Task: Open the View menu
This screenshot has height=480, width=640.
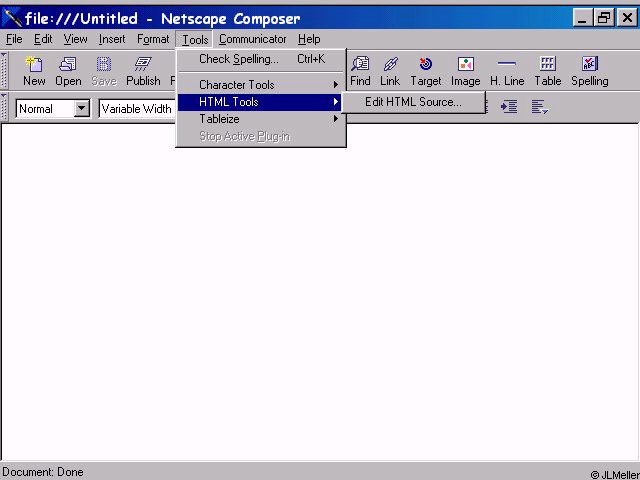Action: point(75,39)
